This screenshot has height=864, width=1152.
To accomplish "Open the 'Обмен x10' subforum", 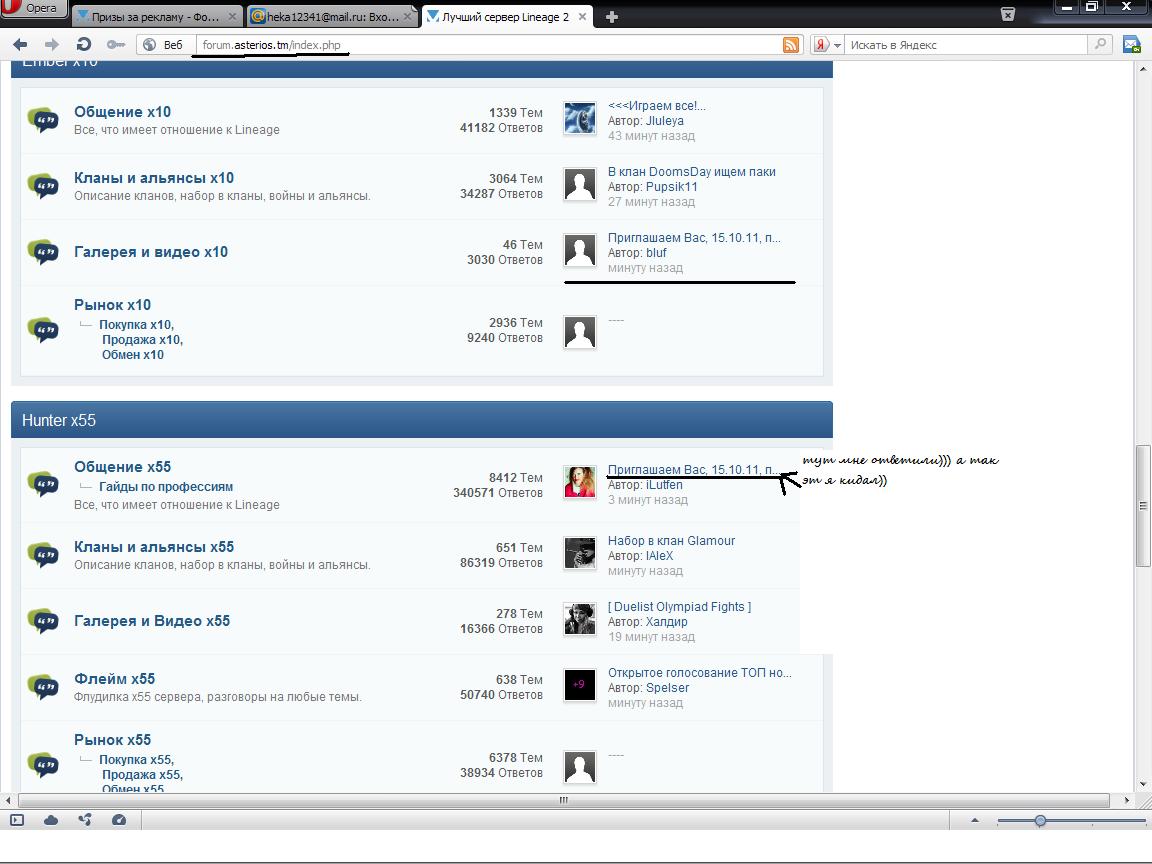I will [133, 354].
